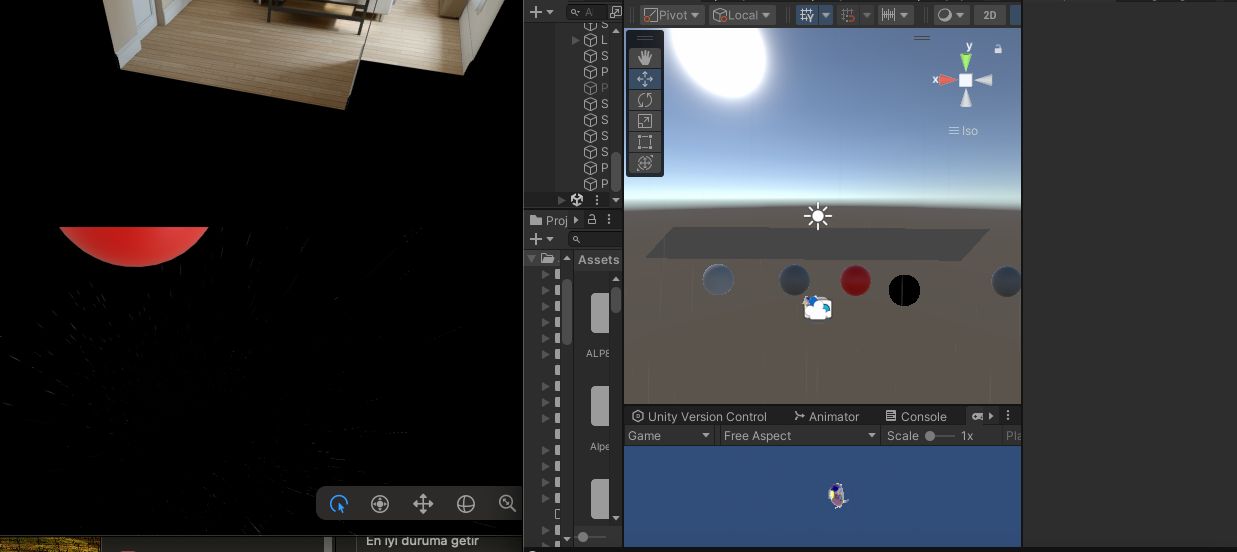Open draw mode shading dropdown

click(950, 15)
